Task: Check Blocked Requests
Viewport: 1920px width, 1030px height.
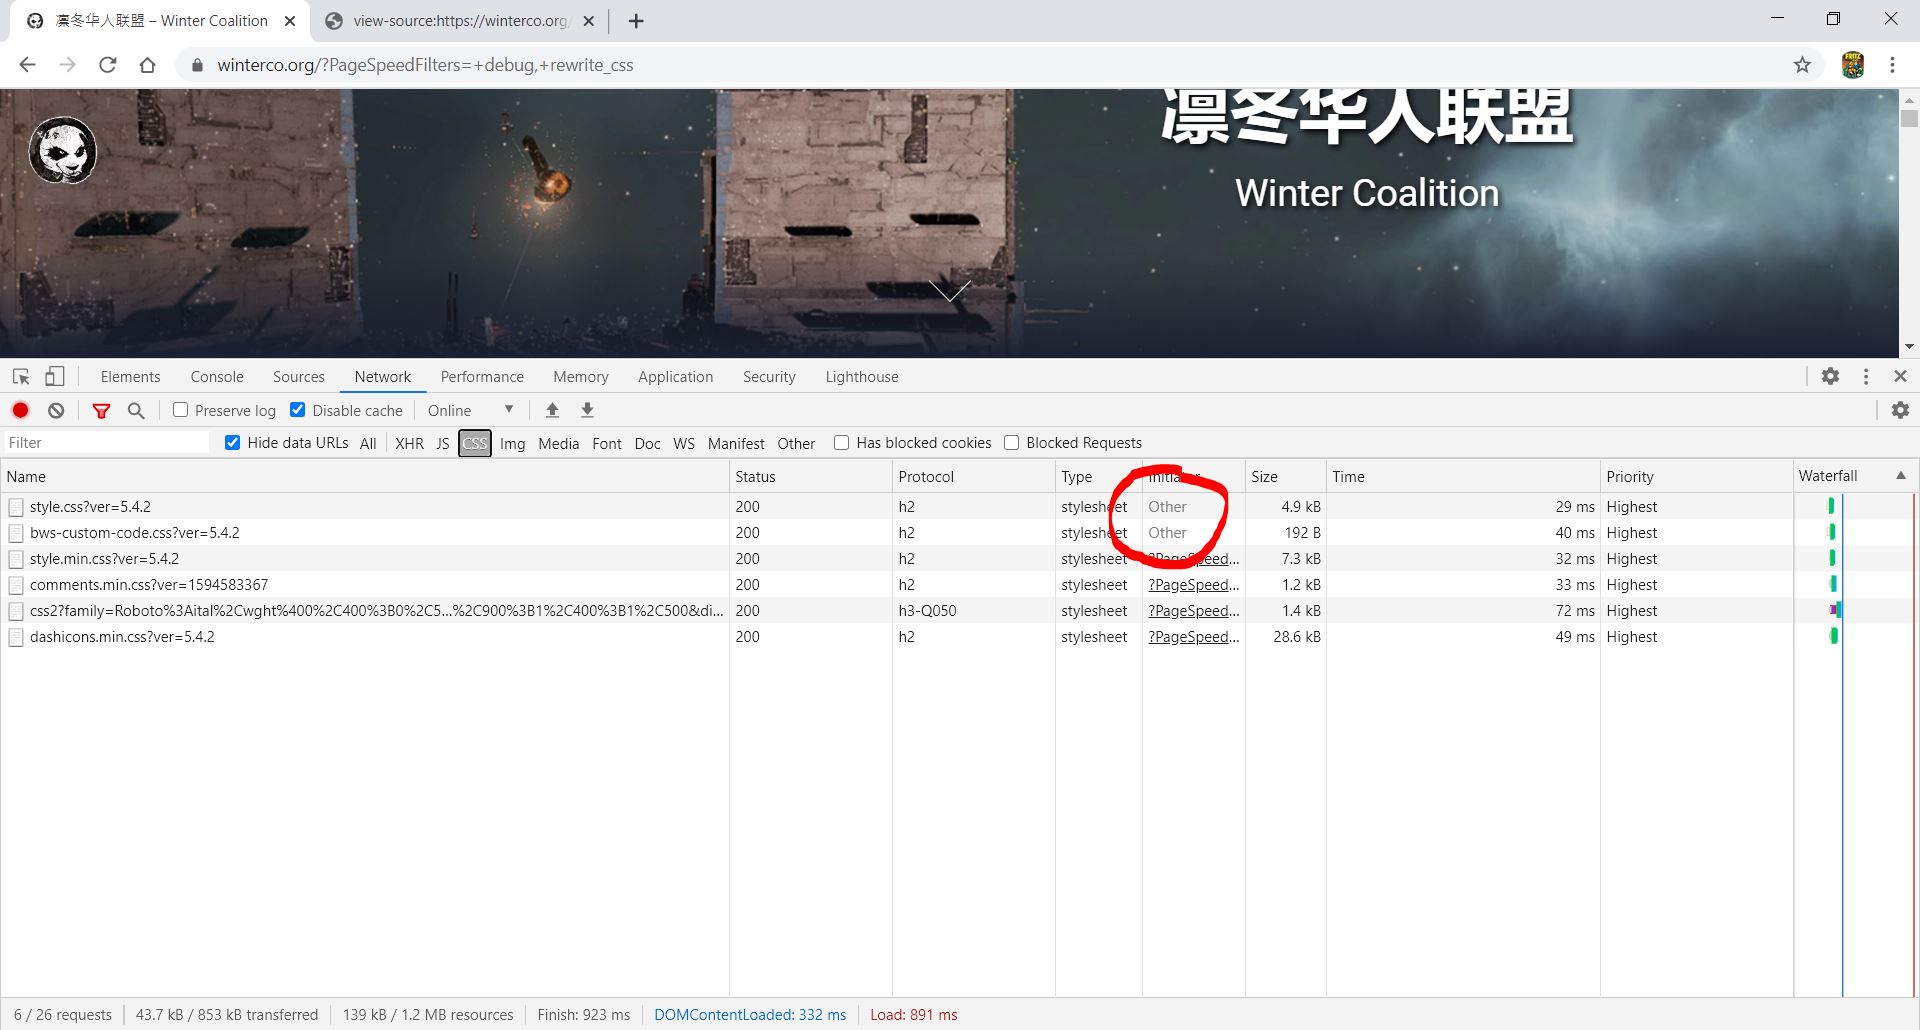Action: [x=1011, y=442]
